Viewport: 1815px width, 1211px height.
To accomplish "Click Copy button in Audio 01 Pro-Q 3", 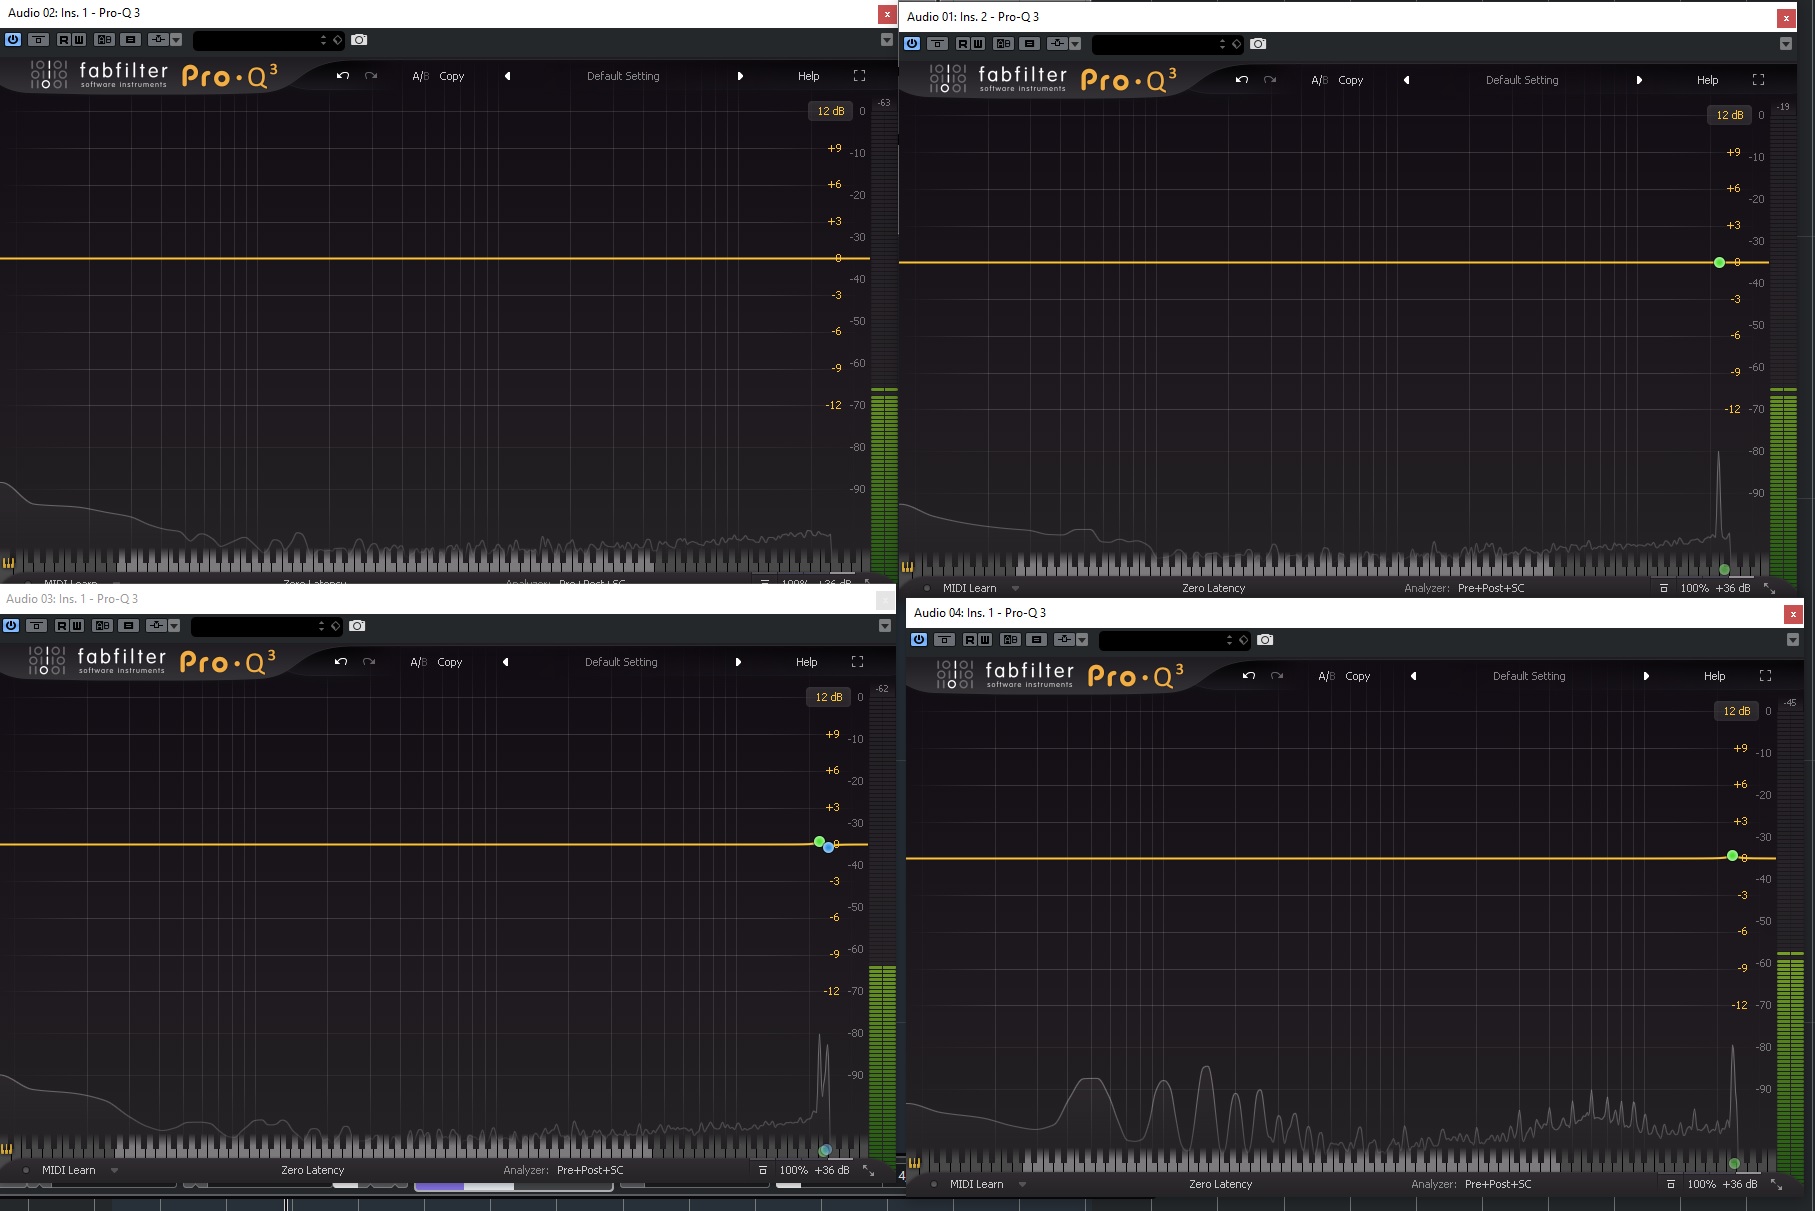I will 1350,80.
